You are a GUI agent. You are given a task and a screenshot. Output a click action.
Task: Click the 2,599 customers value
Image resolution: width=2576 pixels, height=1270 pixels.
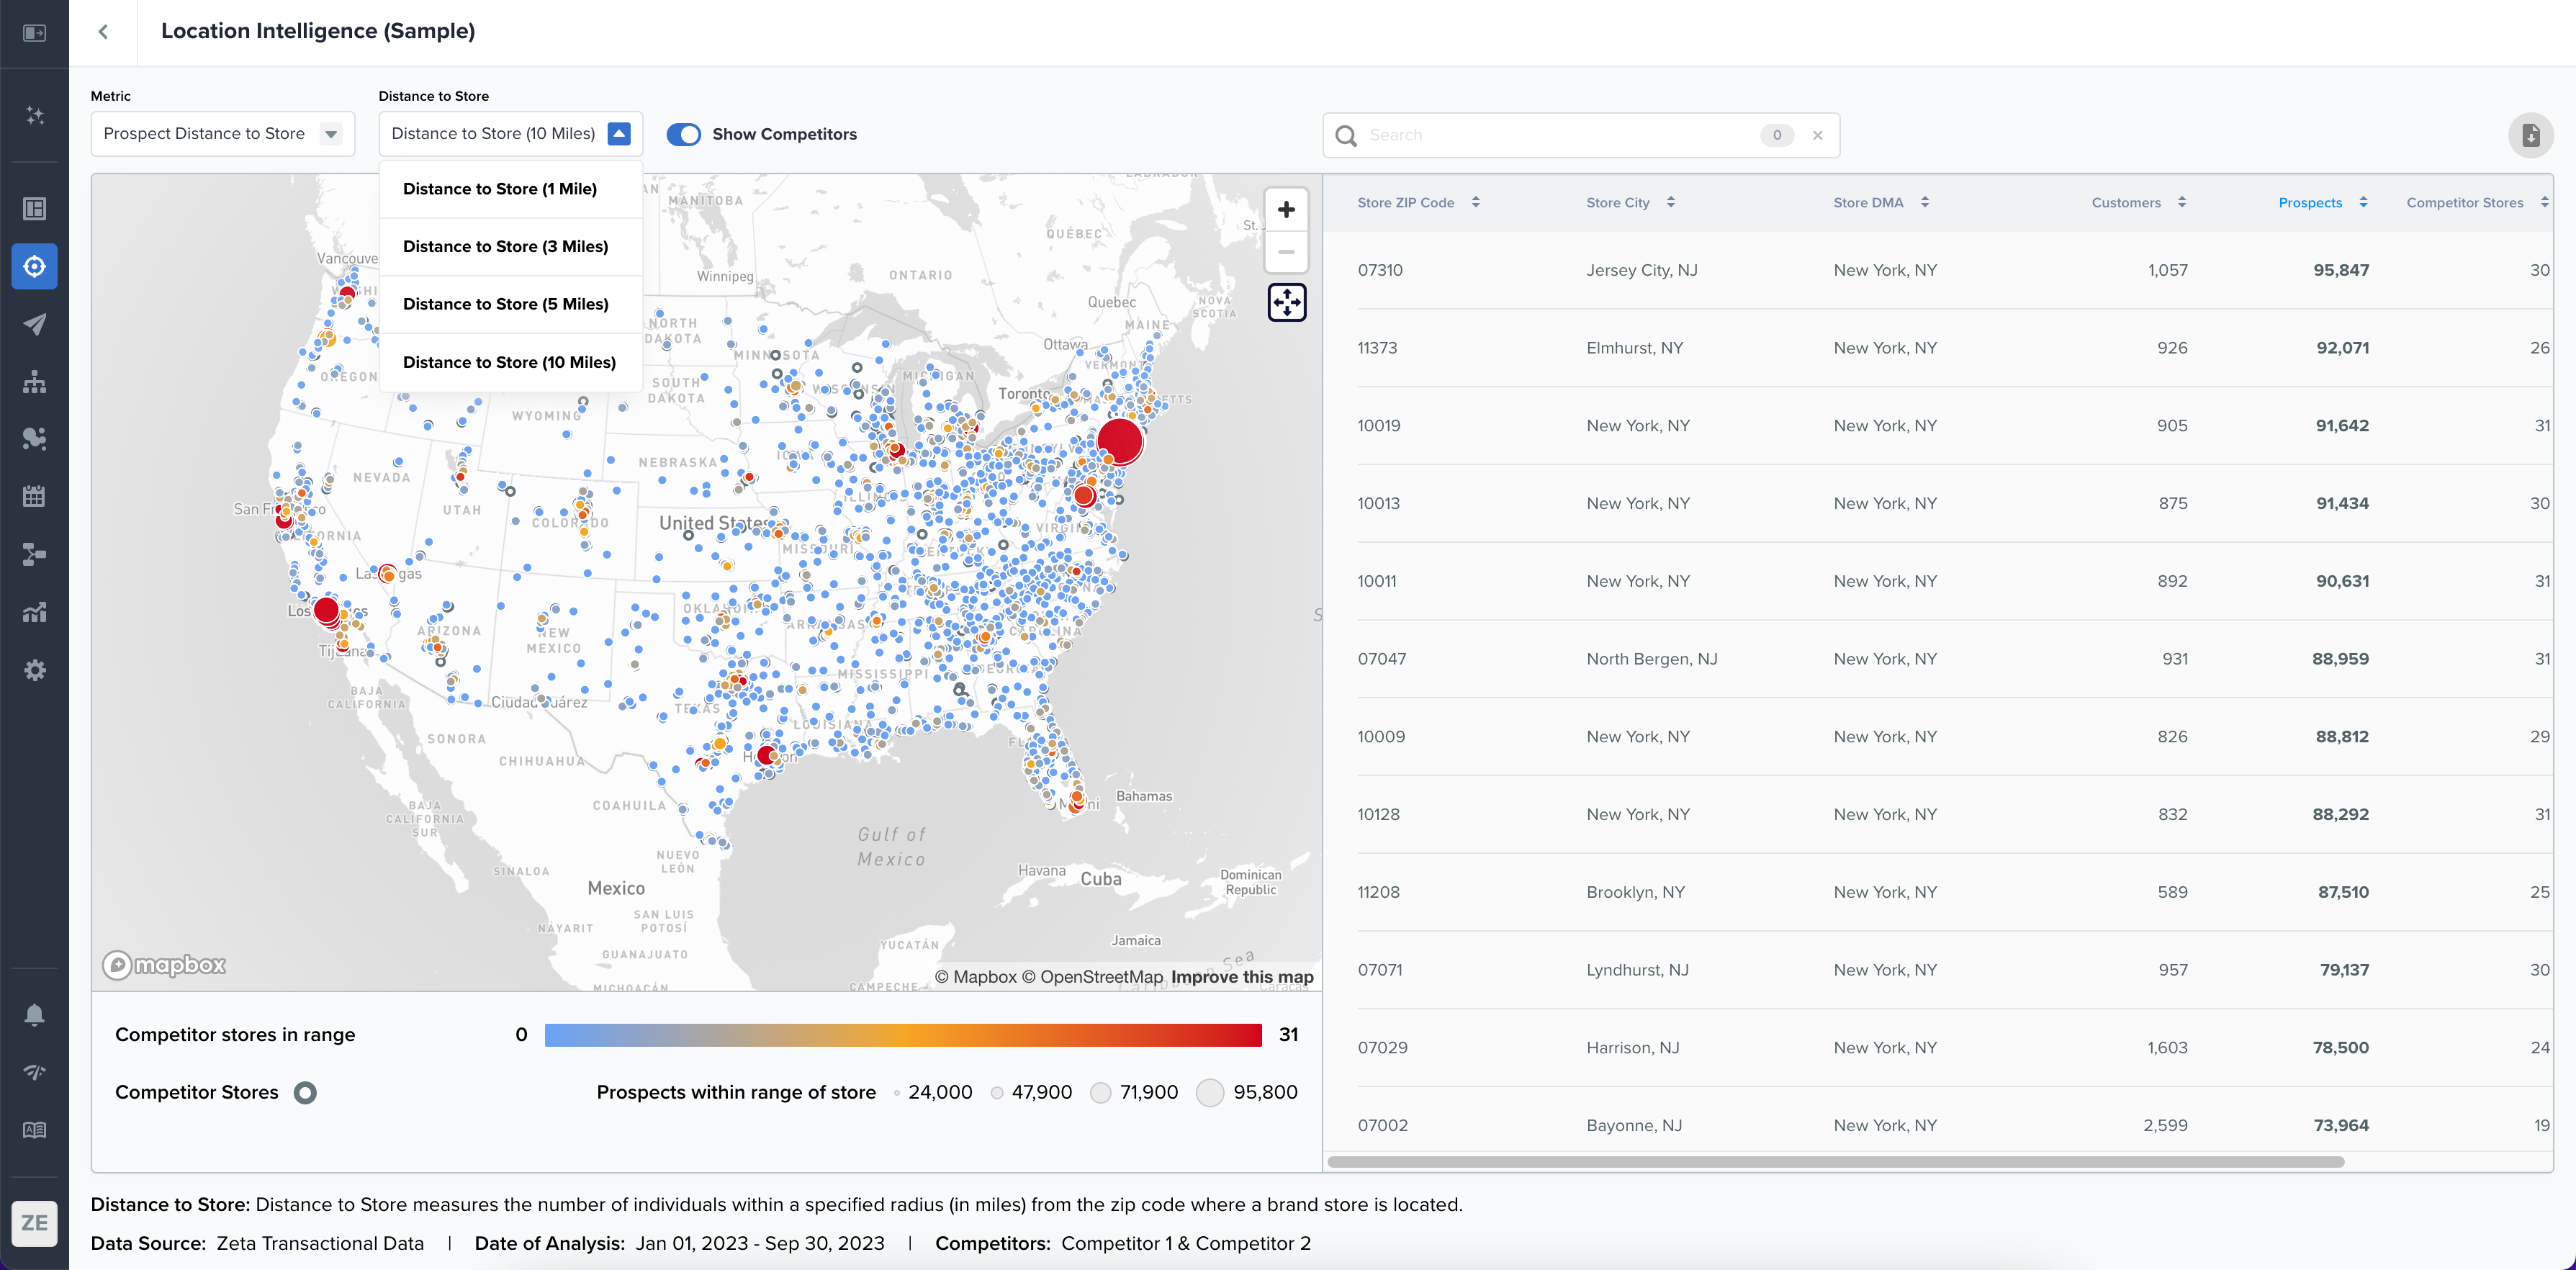coord(2165,1125)
